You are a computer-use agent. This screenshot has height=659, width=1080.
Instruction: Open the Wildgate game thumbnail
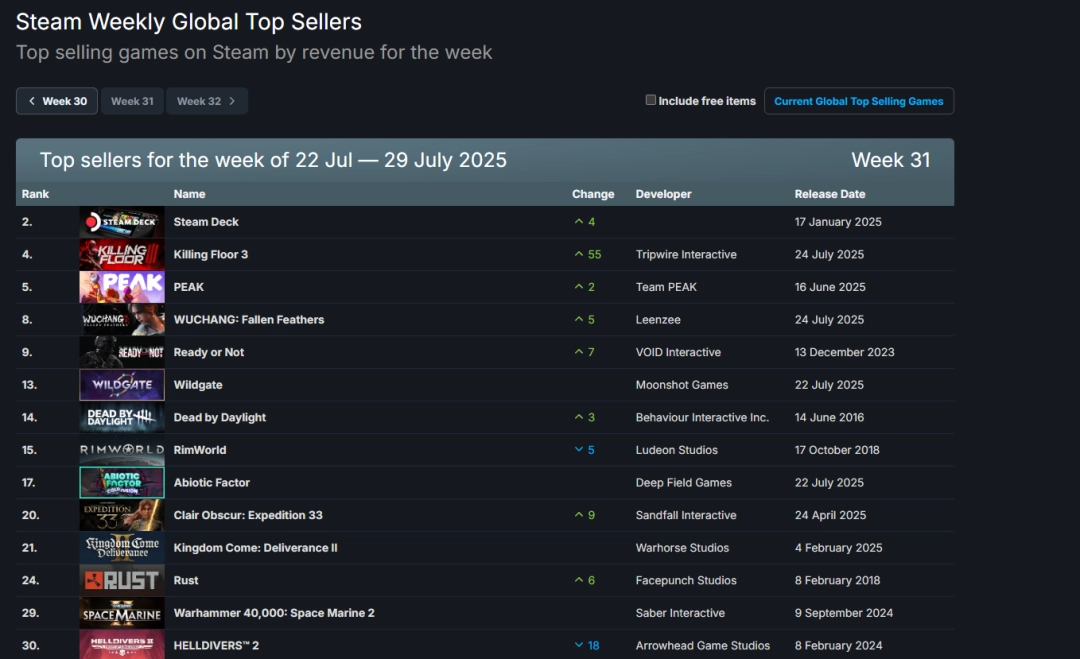(x=121, y=385)
